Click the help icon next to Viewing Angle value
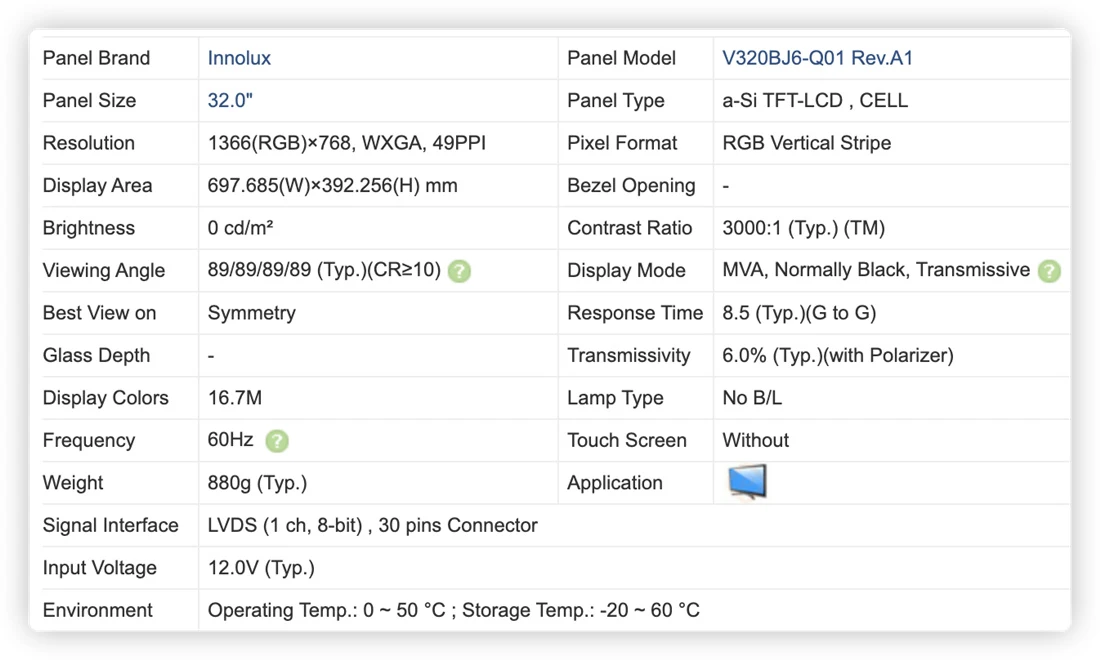The width and height of the screenshot is (1100, 660). pos(460,271)
